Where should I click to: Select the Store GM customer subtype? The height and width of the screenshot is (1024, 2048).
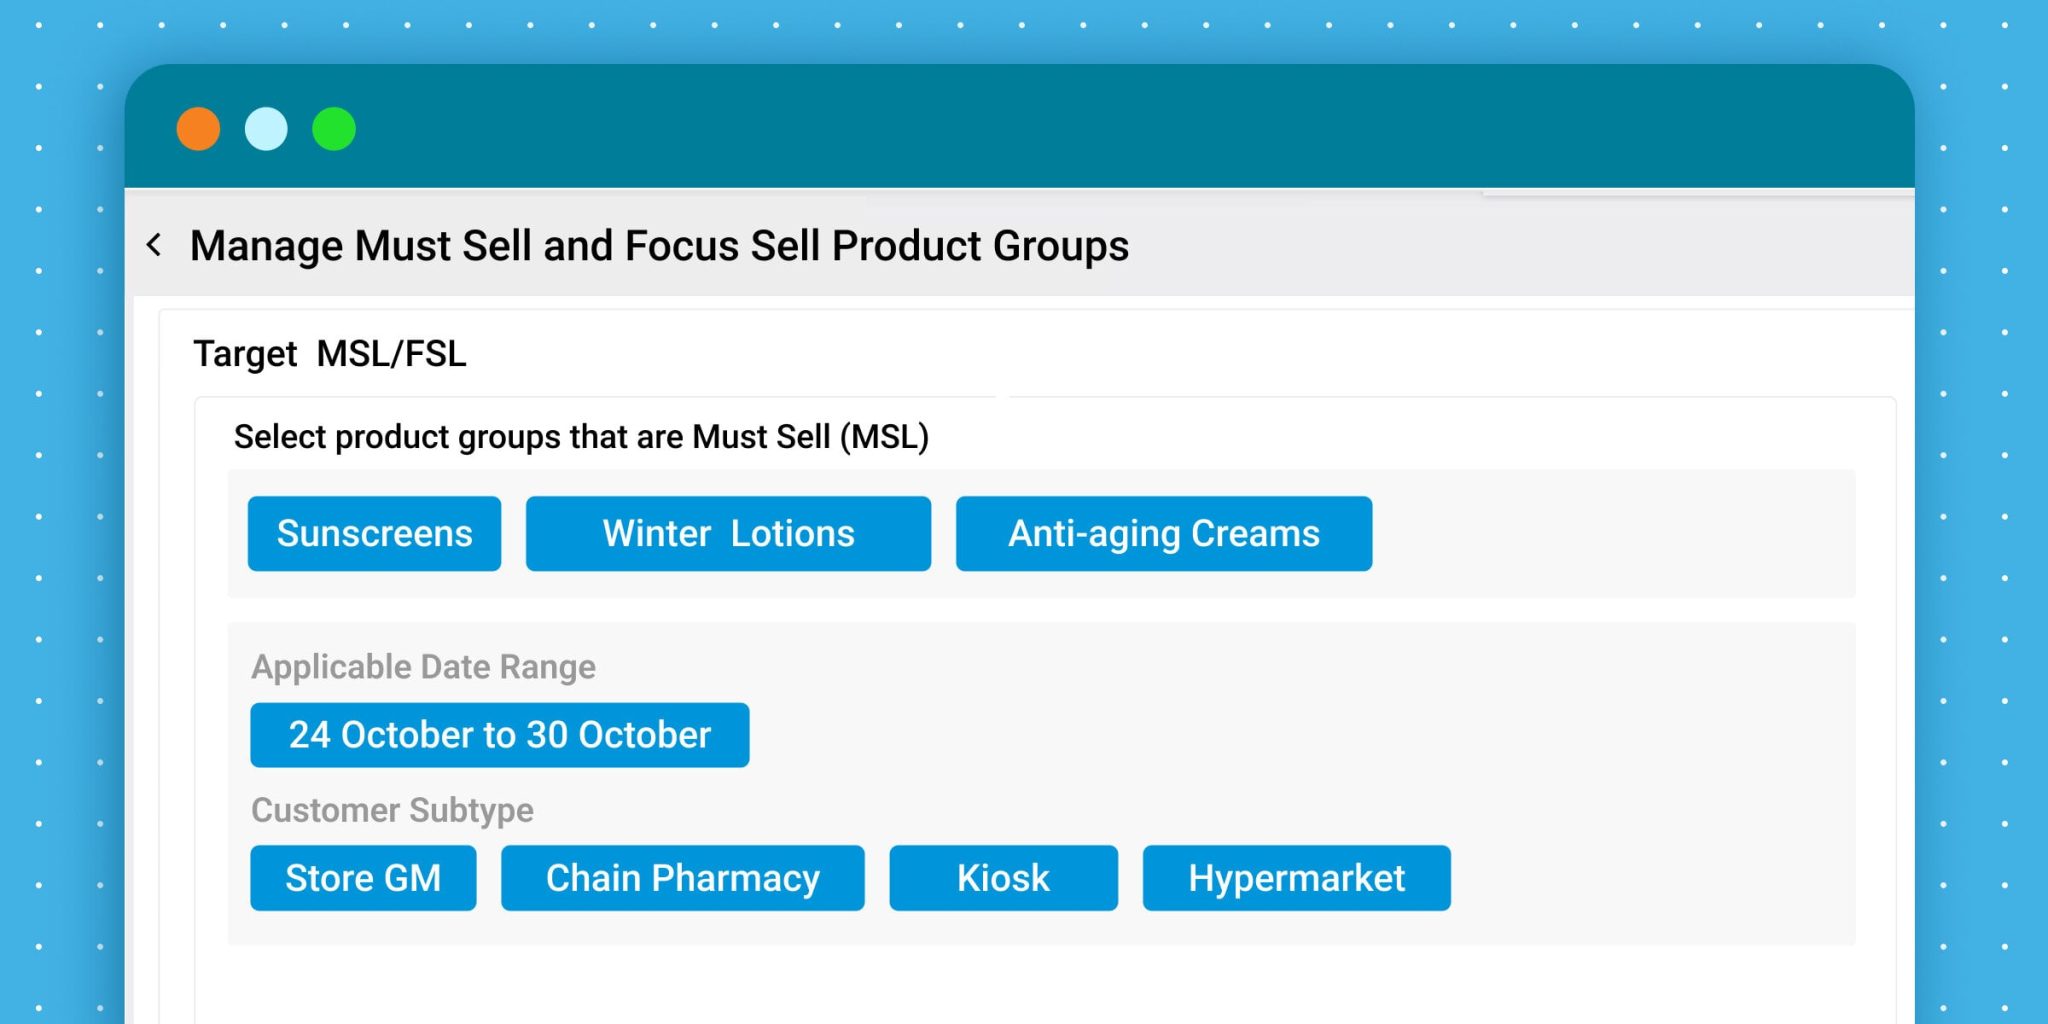tap(363, 878)
